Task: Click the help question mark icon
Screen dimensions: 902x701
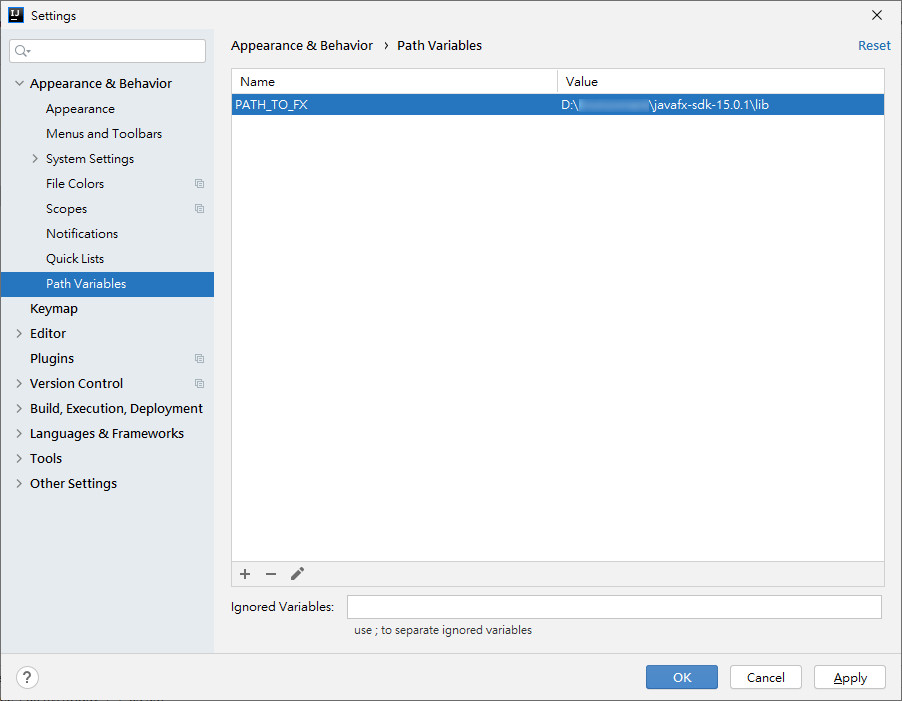Action: pyautogui.click(x=27, y=677)
